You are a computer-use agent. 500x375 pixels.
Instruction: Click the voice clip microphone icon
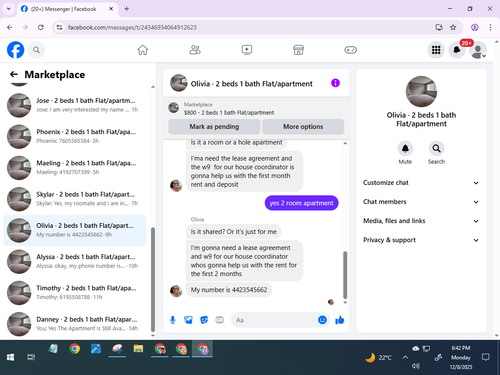[173, 320]
